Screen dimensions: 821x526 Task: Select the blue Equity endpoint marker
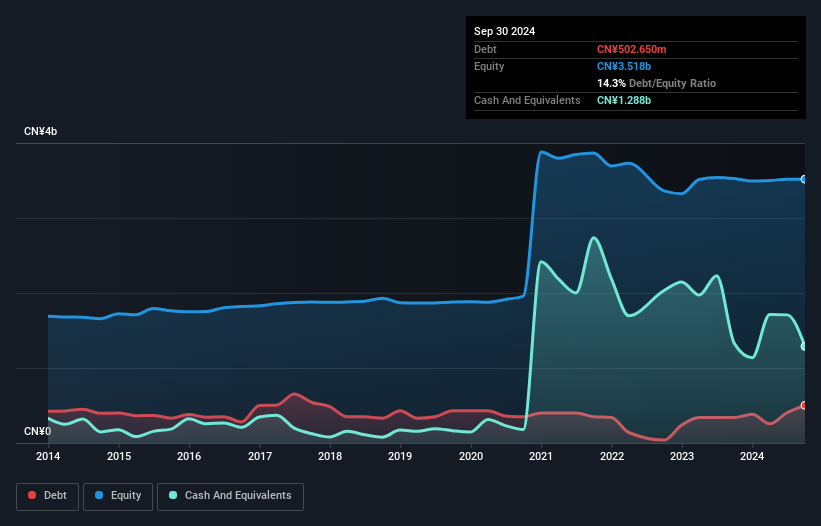(x=804, y=180)
